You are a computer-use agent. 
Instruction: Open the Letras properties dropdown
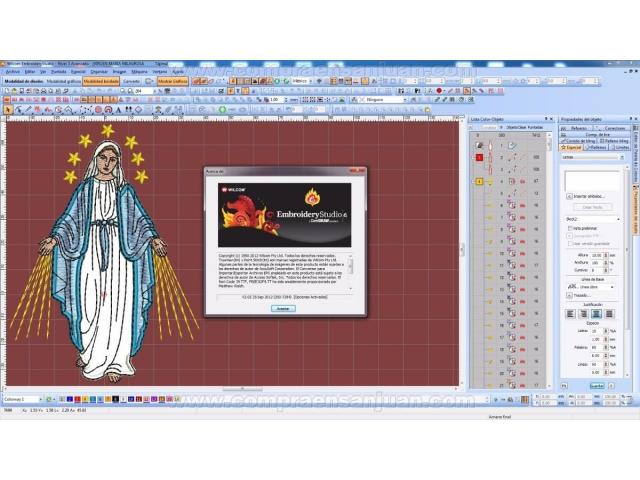click(621, 157)
